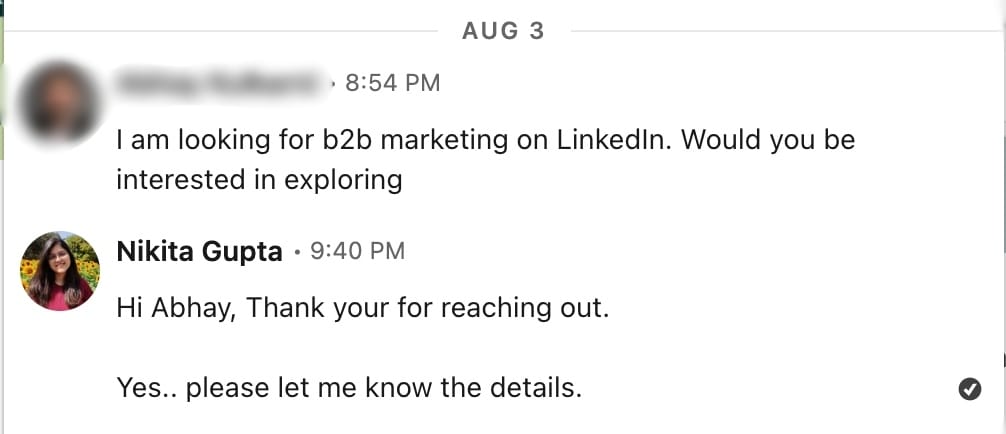Click the blurred sender's profile picture
Screen dimensions: 1006x434
[x=60, y=101]
